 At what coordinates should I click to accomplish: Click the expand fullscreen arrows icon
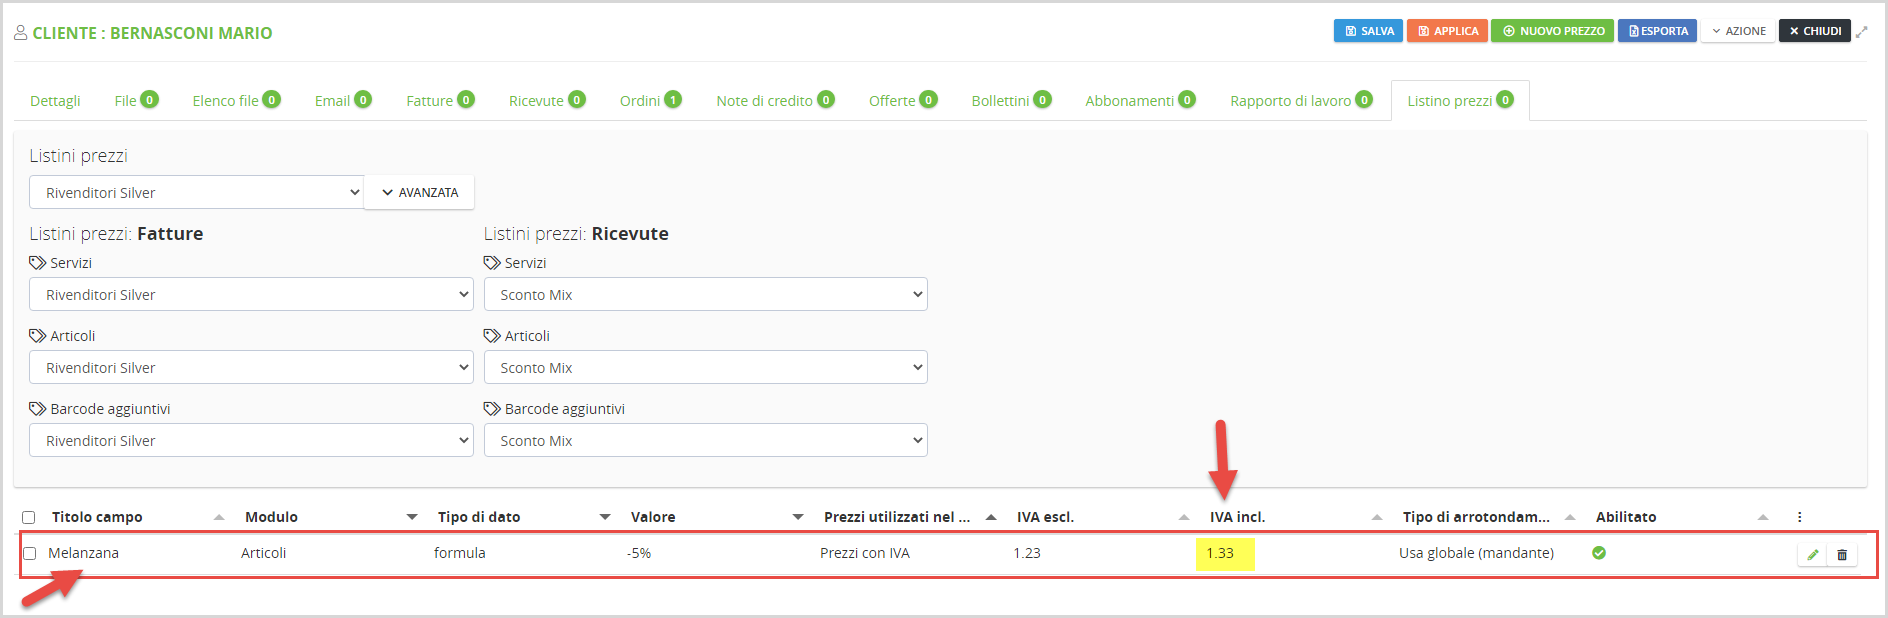pyautogui.click(x=1862, y=32)
